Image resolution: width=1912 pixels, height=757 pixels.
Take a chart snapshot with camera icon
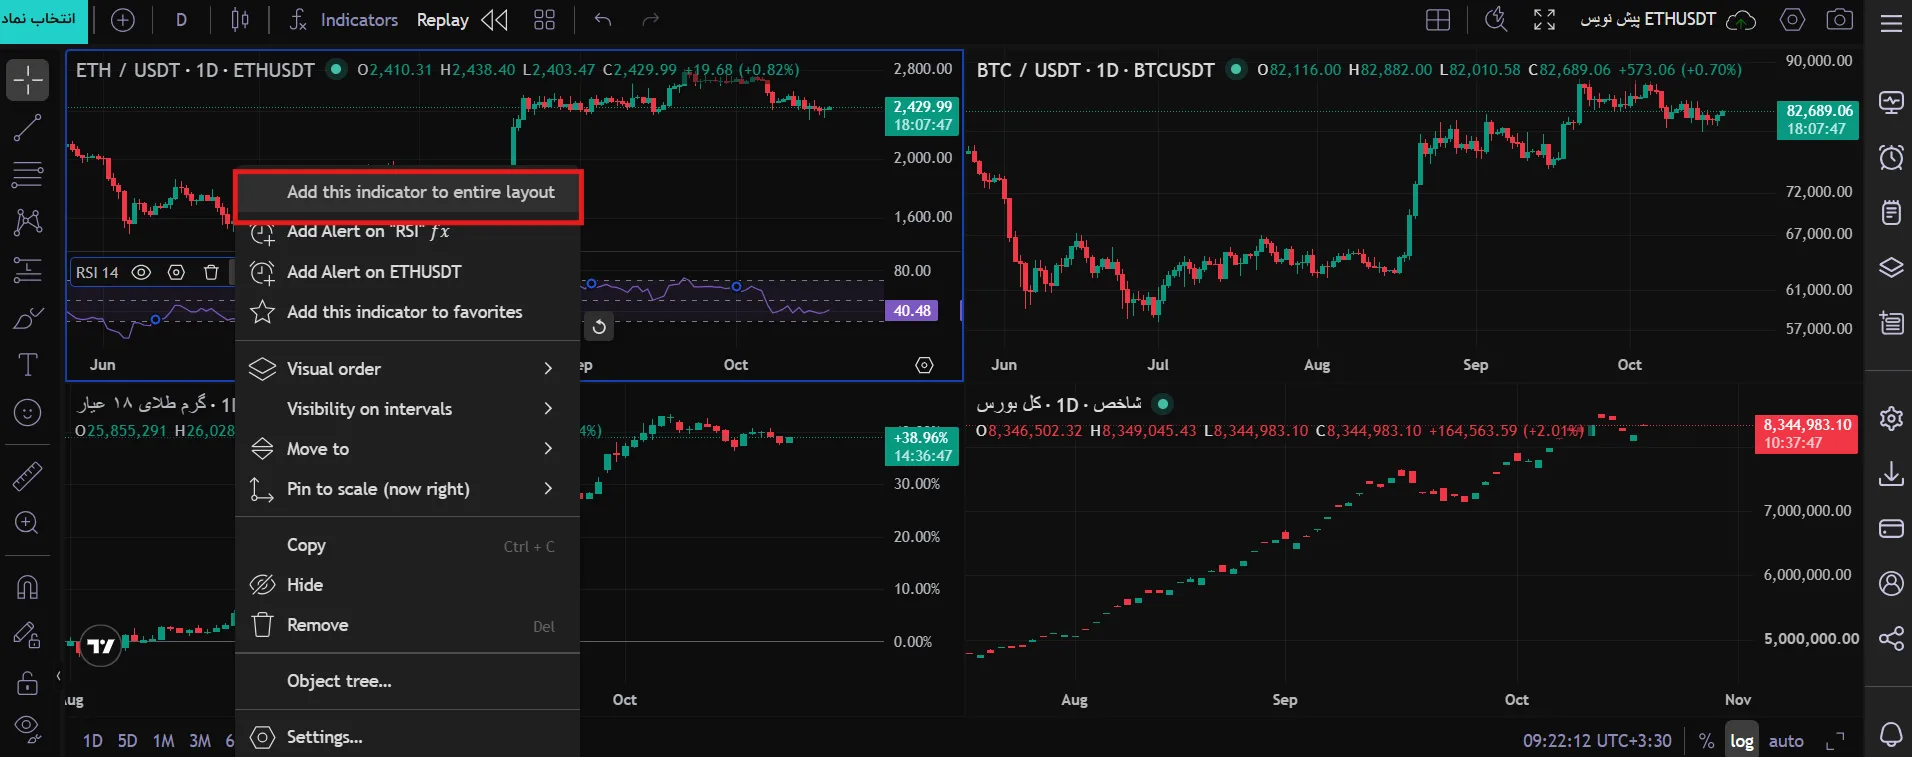tap(1839, 20)
